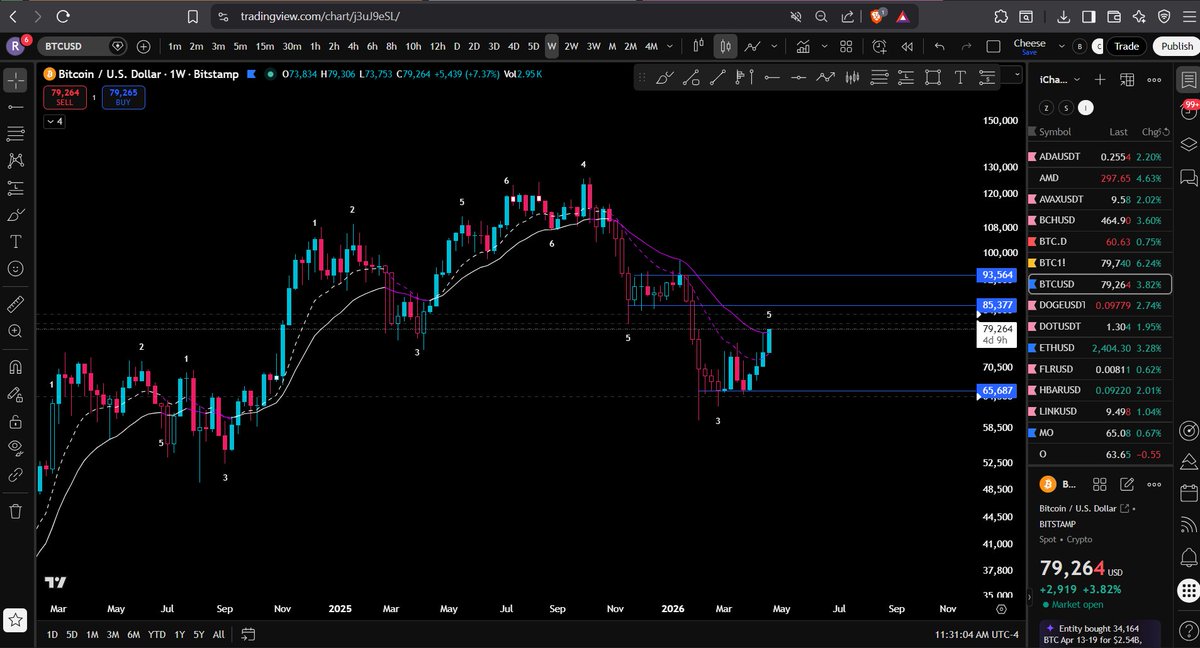
Task: Open the fullscreen mode square icon near Cheese
Action: (993, 46)
